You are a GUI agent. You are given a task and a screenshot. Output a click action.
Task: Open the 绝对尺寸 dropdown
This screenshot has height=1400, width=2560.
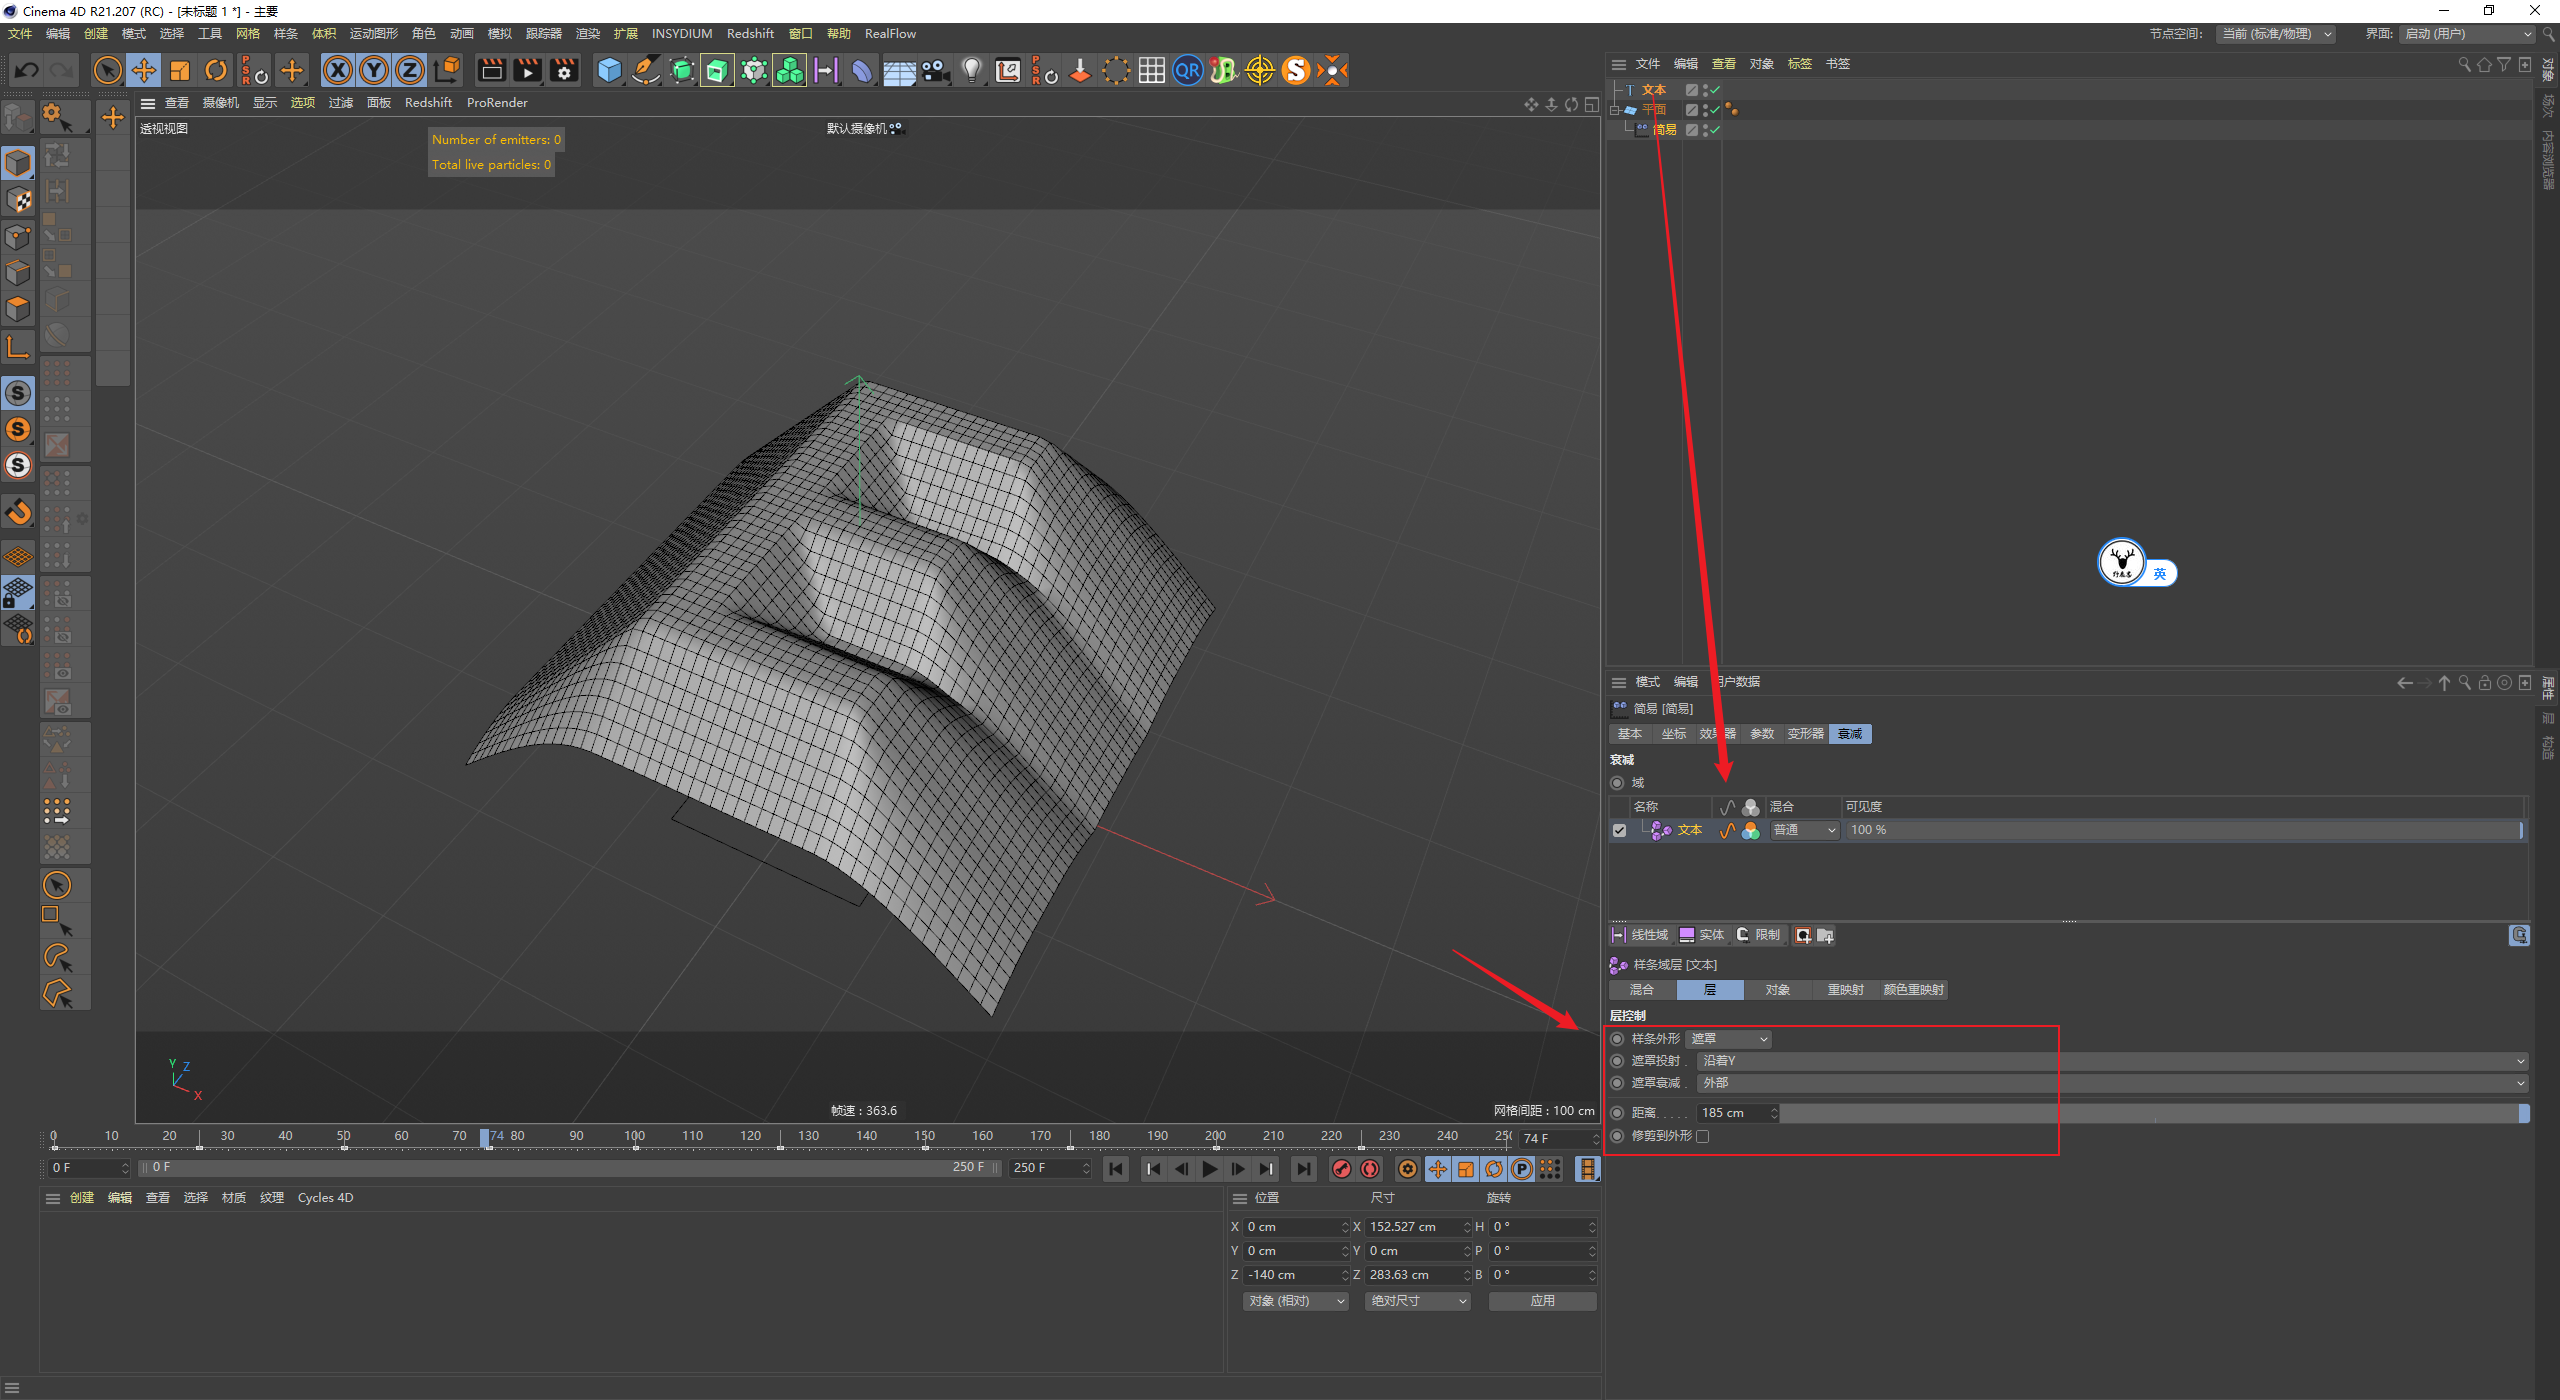[1417, 1301]
